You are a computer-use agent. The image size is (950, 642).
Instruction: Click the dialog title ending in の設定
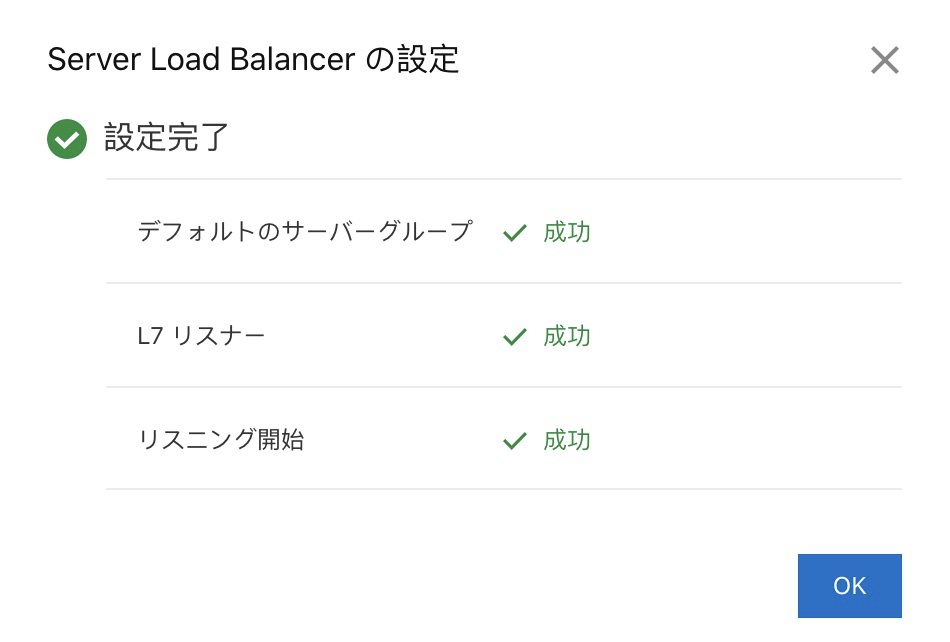253,60
